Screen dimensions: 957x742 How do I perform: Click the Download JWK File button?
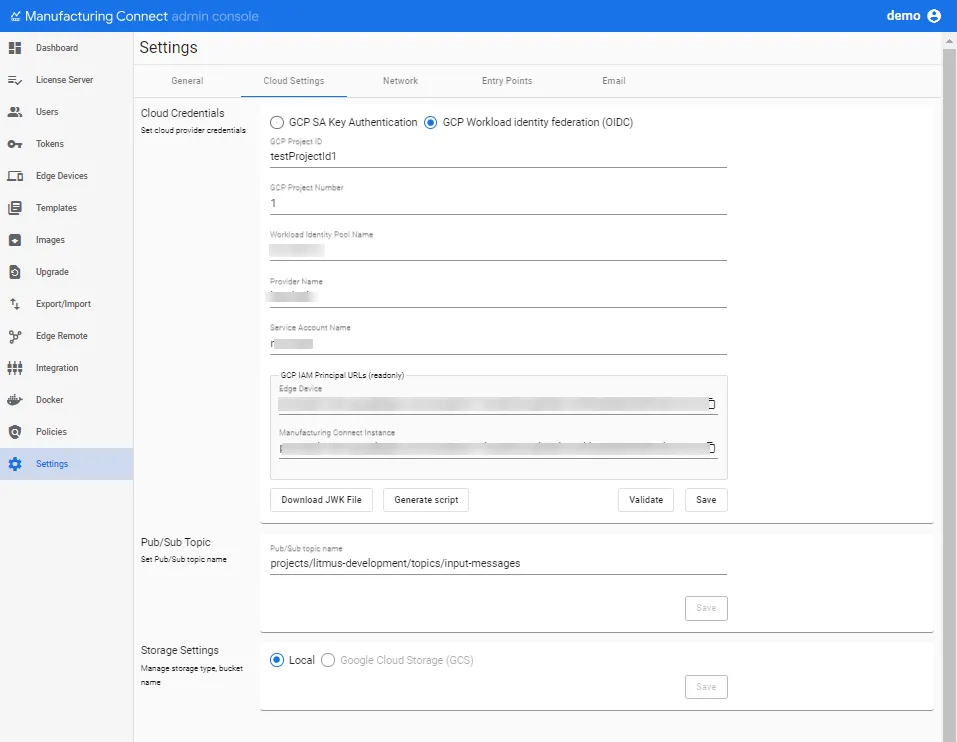click(322, 500)
